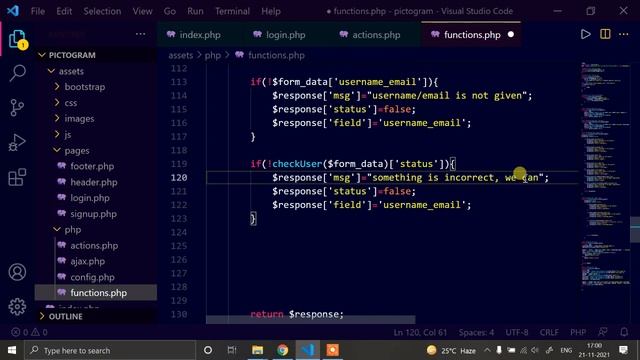Change language mode via PHP status item
This screenshot has width=640, height=360.
(x=578, y=332)
